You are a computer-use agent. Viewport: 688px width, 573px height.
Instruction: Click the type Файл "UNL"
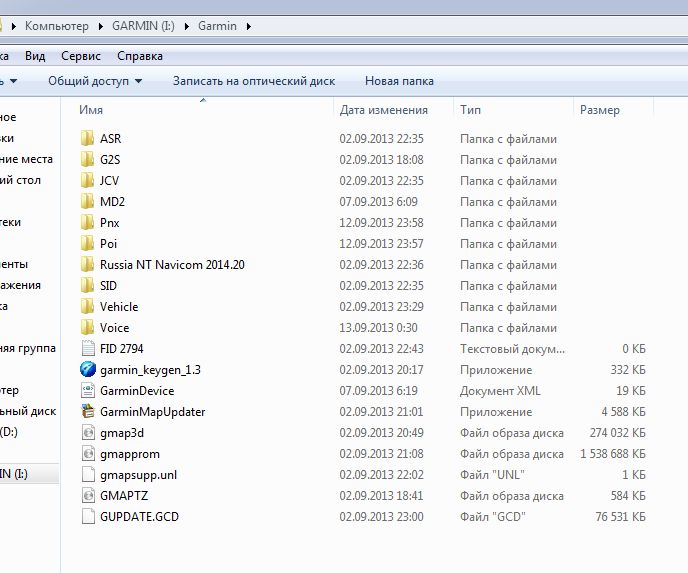pyautogui.click(x=492, y=475)
